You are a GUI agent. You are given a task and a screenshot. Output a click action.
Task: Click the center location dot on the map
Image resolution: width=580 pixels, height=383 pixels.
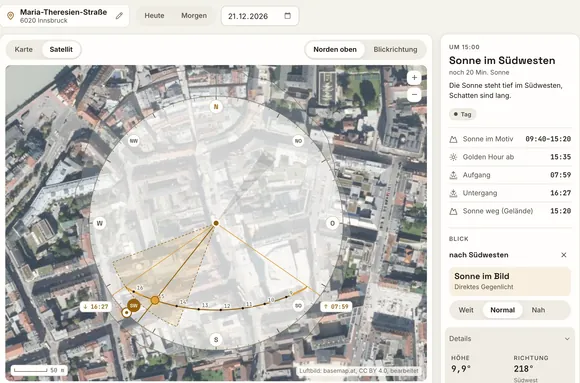216,223
